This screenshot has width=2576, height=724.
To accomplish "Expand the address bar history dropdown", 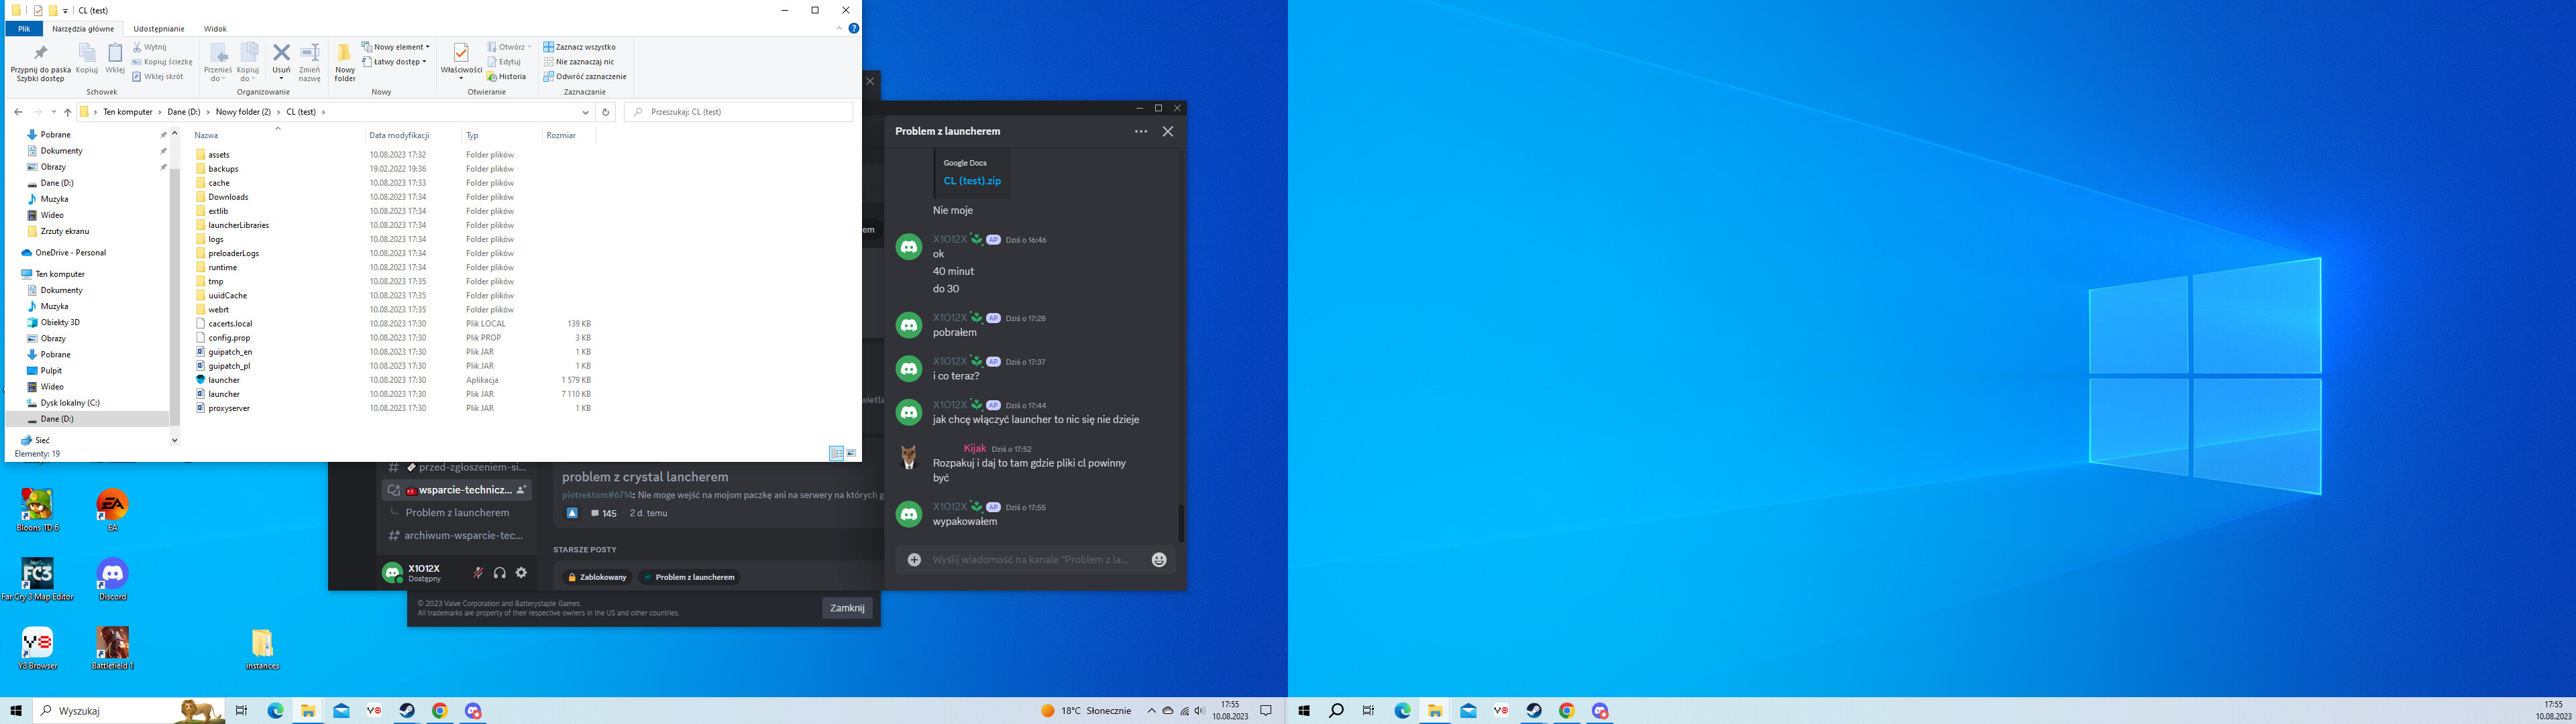I will click(x=585, y=112).
